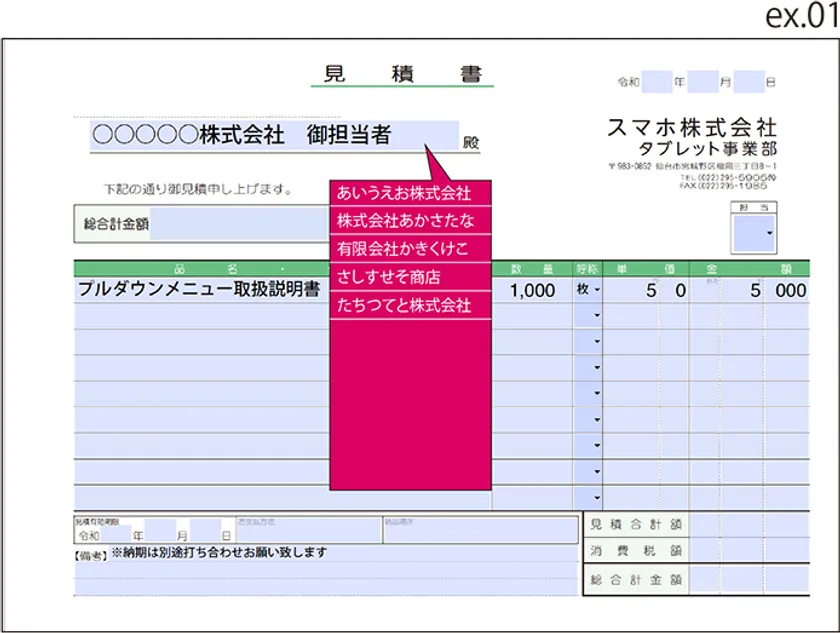Screen dimensions: 840x633
Task: Click the month field before 月 in the top date
Action: click(x=702, y=82)
